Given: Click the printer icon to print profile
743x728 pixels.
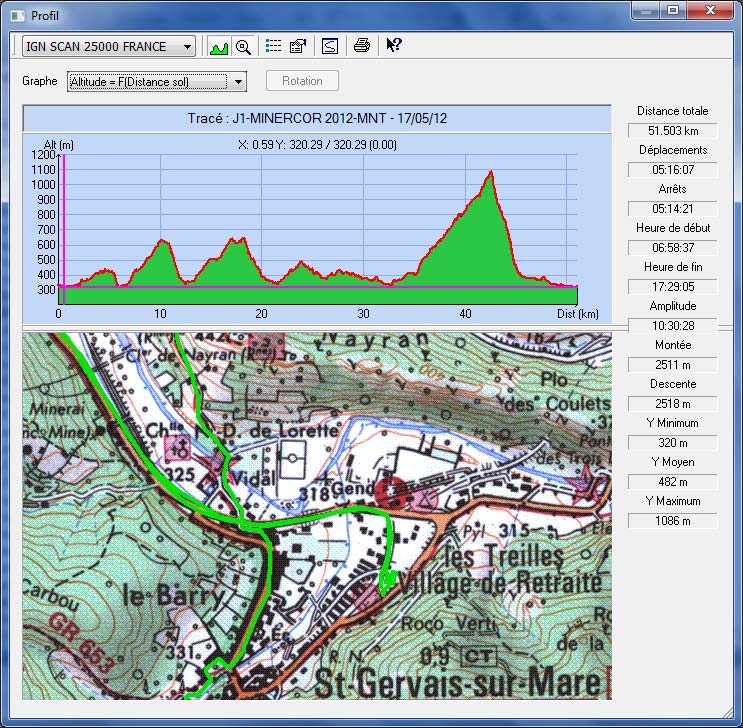Looking at the screenshot, I should 362,46.
